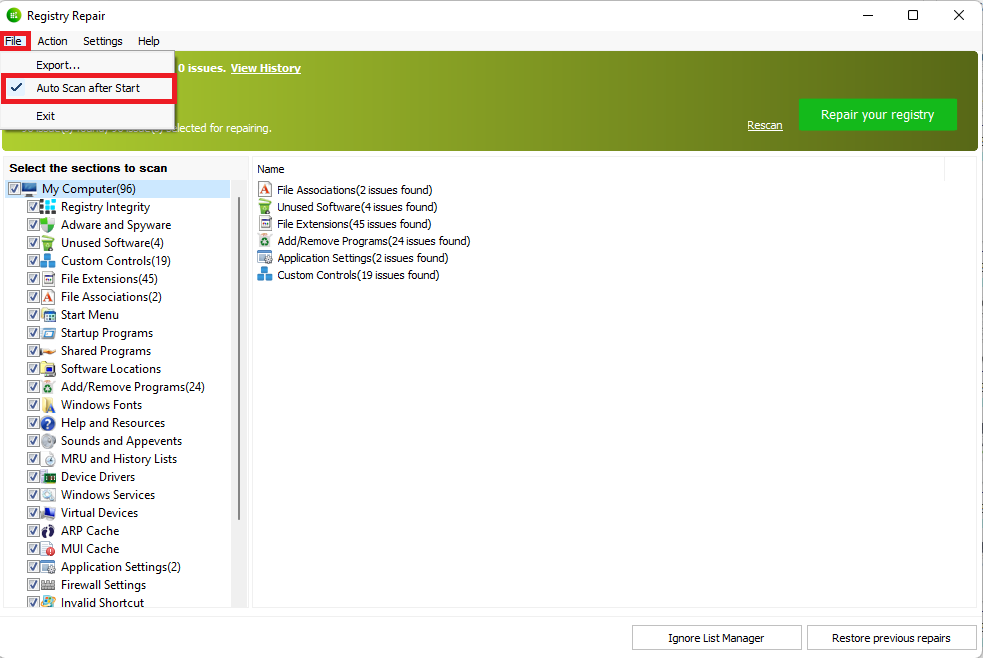Disable Auto Scan after Start option
The height and width of the screenshot is (658, 983).
coord(88,88)
